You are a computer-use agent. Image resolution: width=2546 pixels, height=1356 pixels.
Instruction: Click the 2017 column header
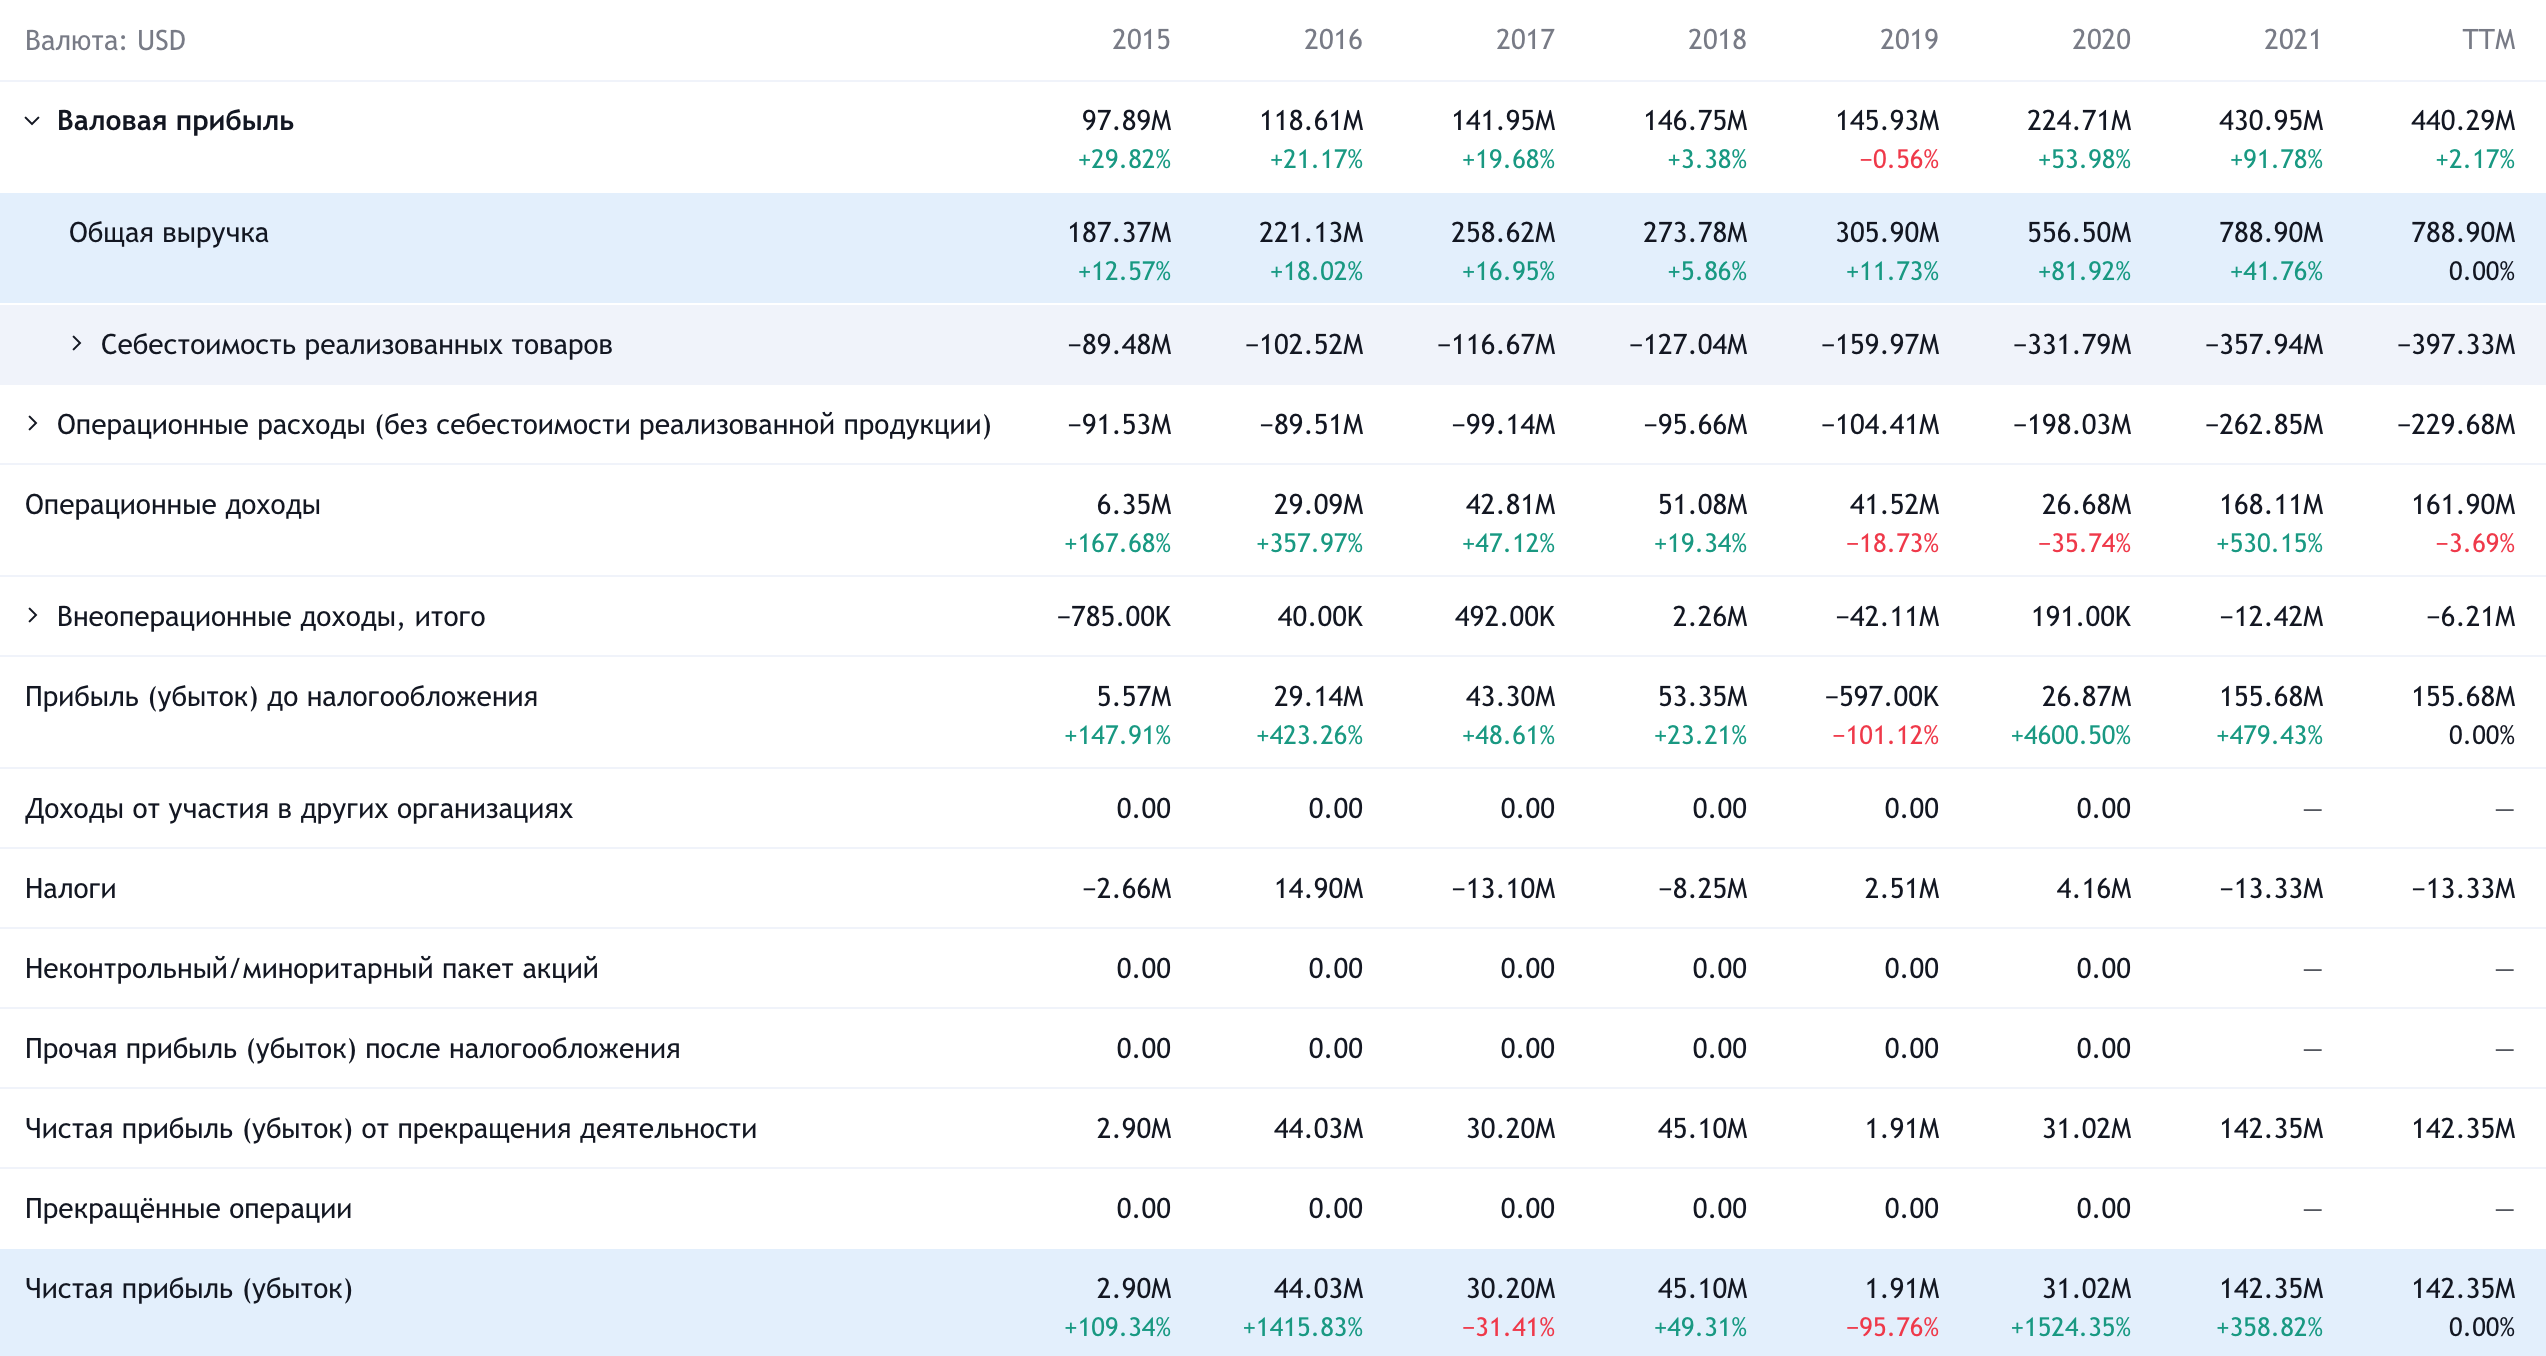[x=1525, y=40]
